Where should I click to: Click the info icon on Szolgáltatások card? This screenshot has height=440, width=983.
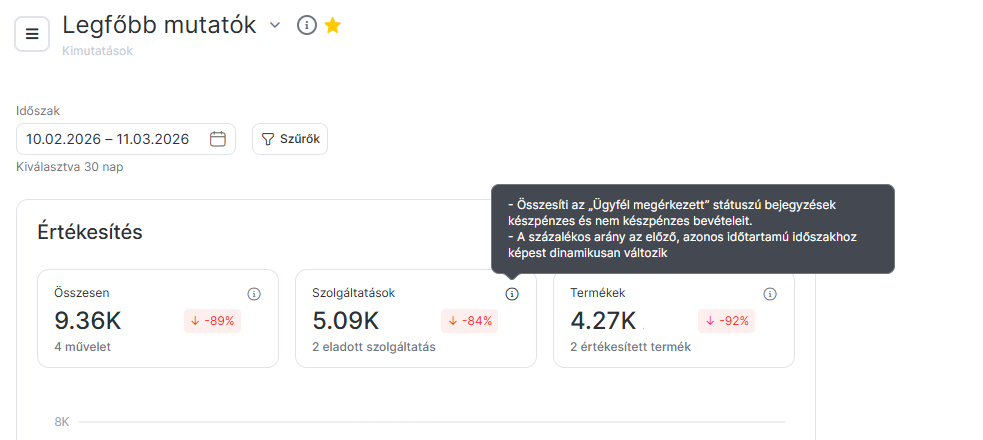tap(512, 294)
